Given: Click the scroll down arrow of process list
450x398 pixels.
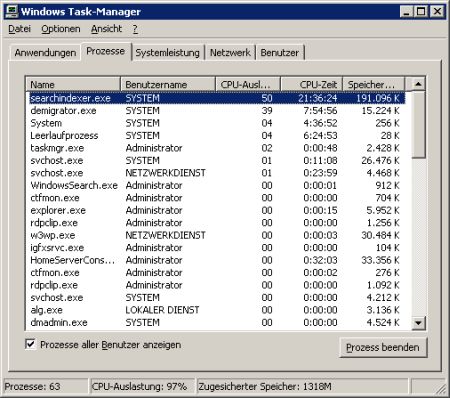Looking at the screenshot, I should tap(418, 323).
